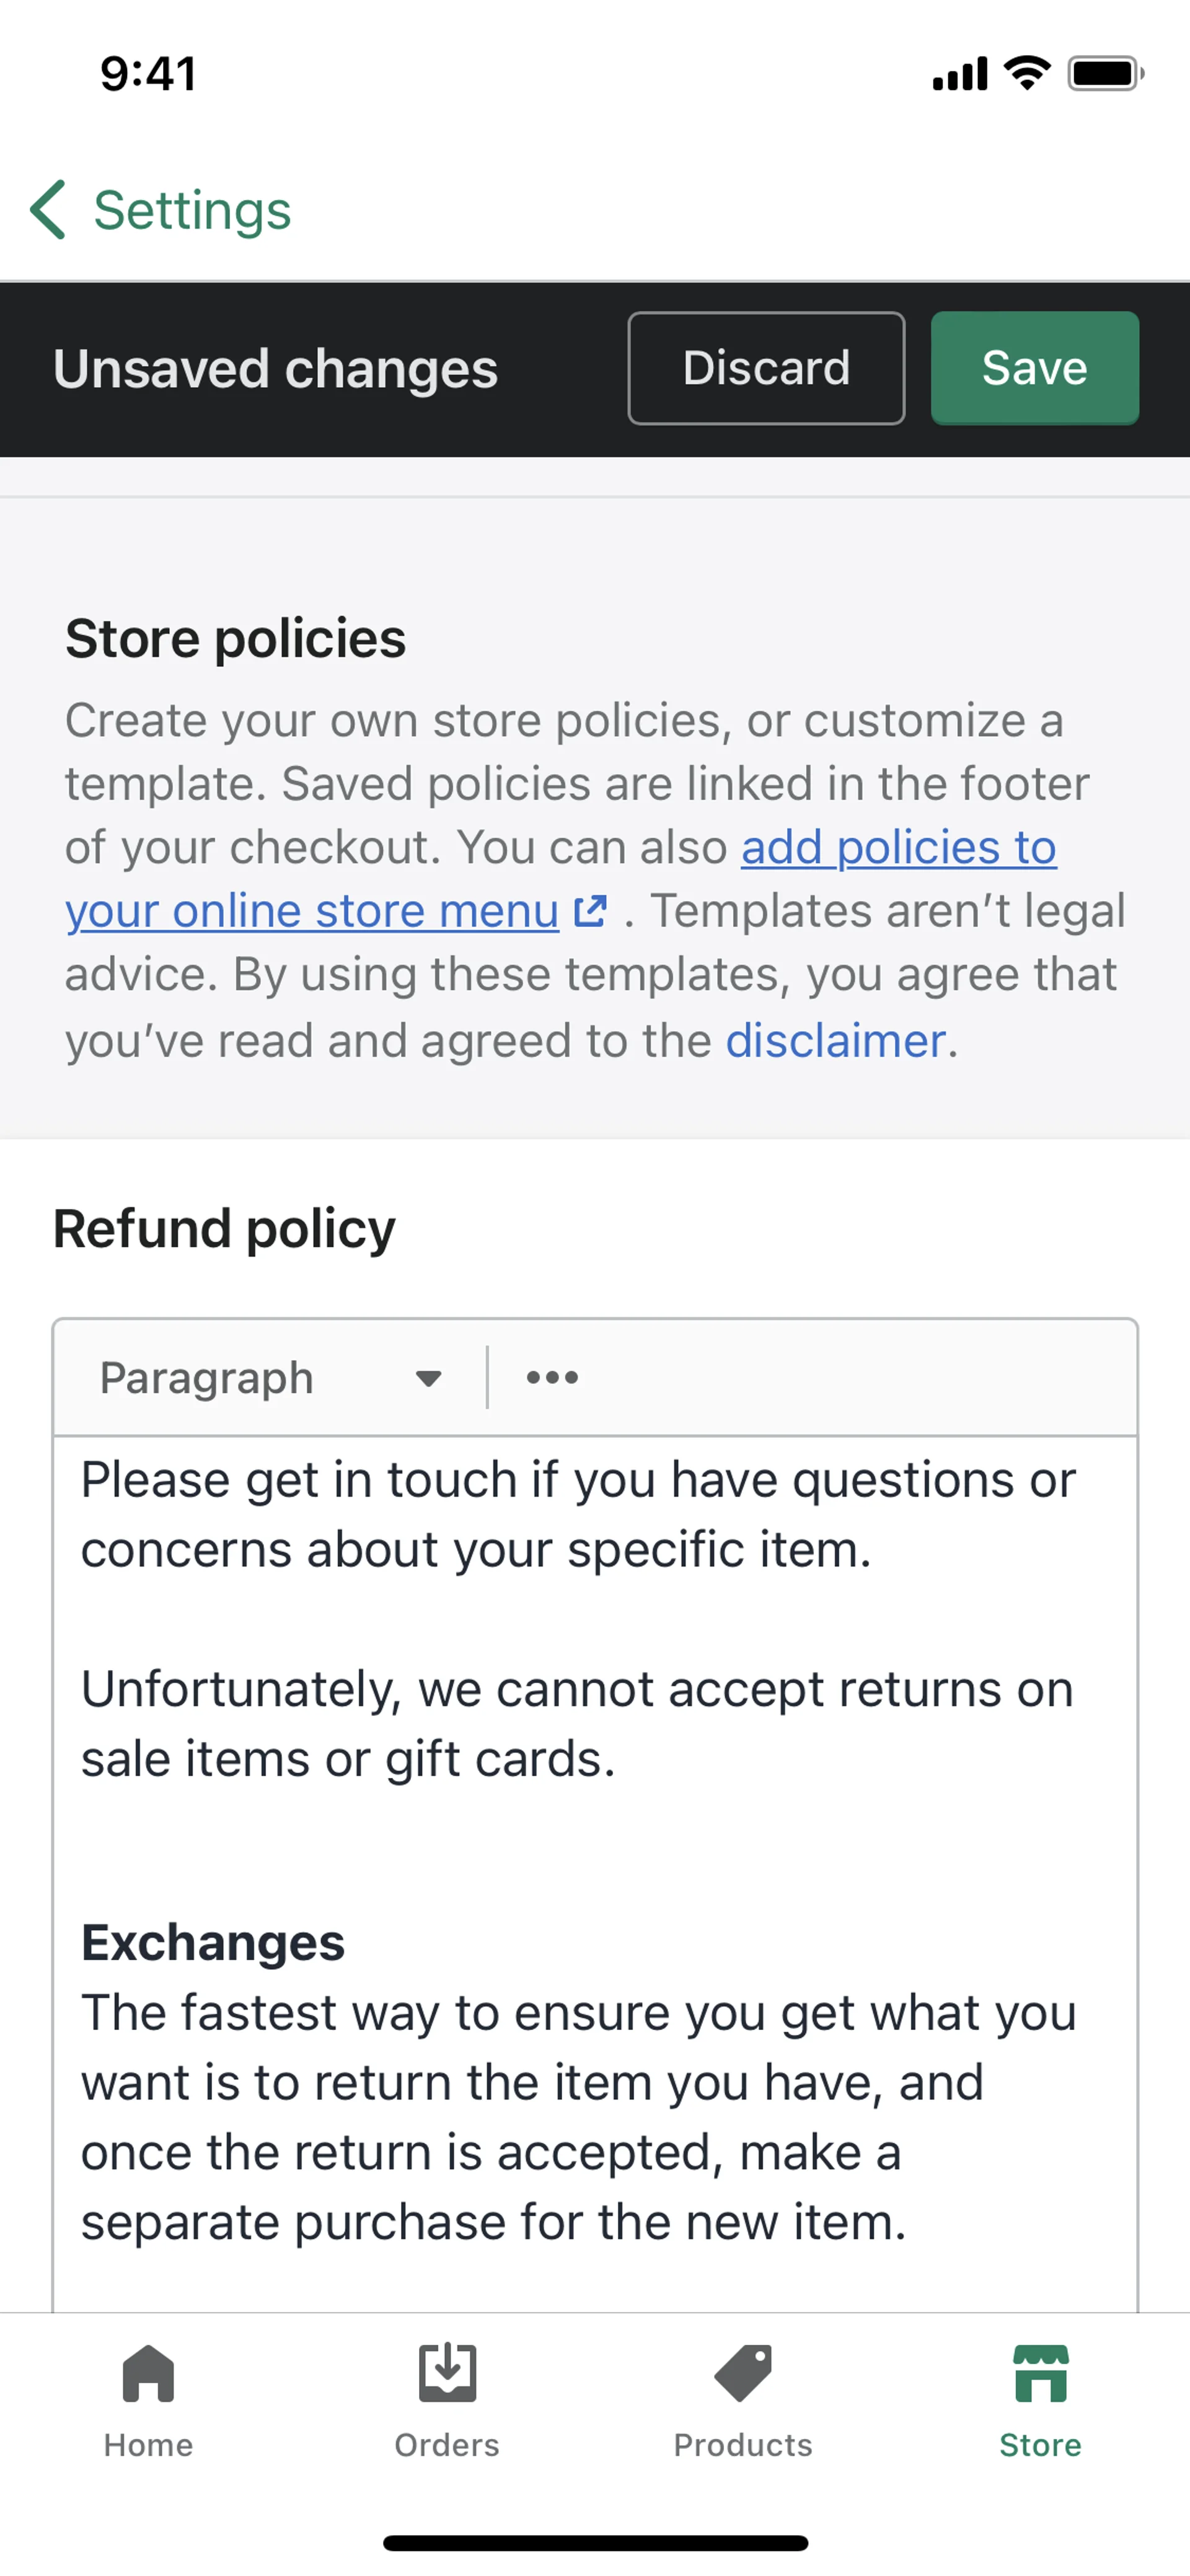Click the external link icon after store menu

click(x=590, y=911)
